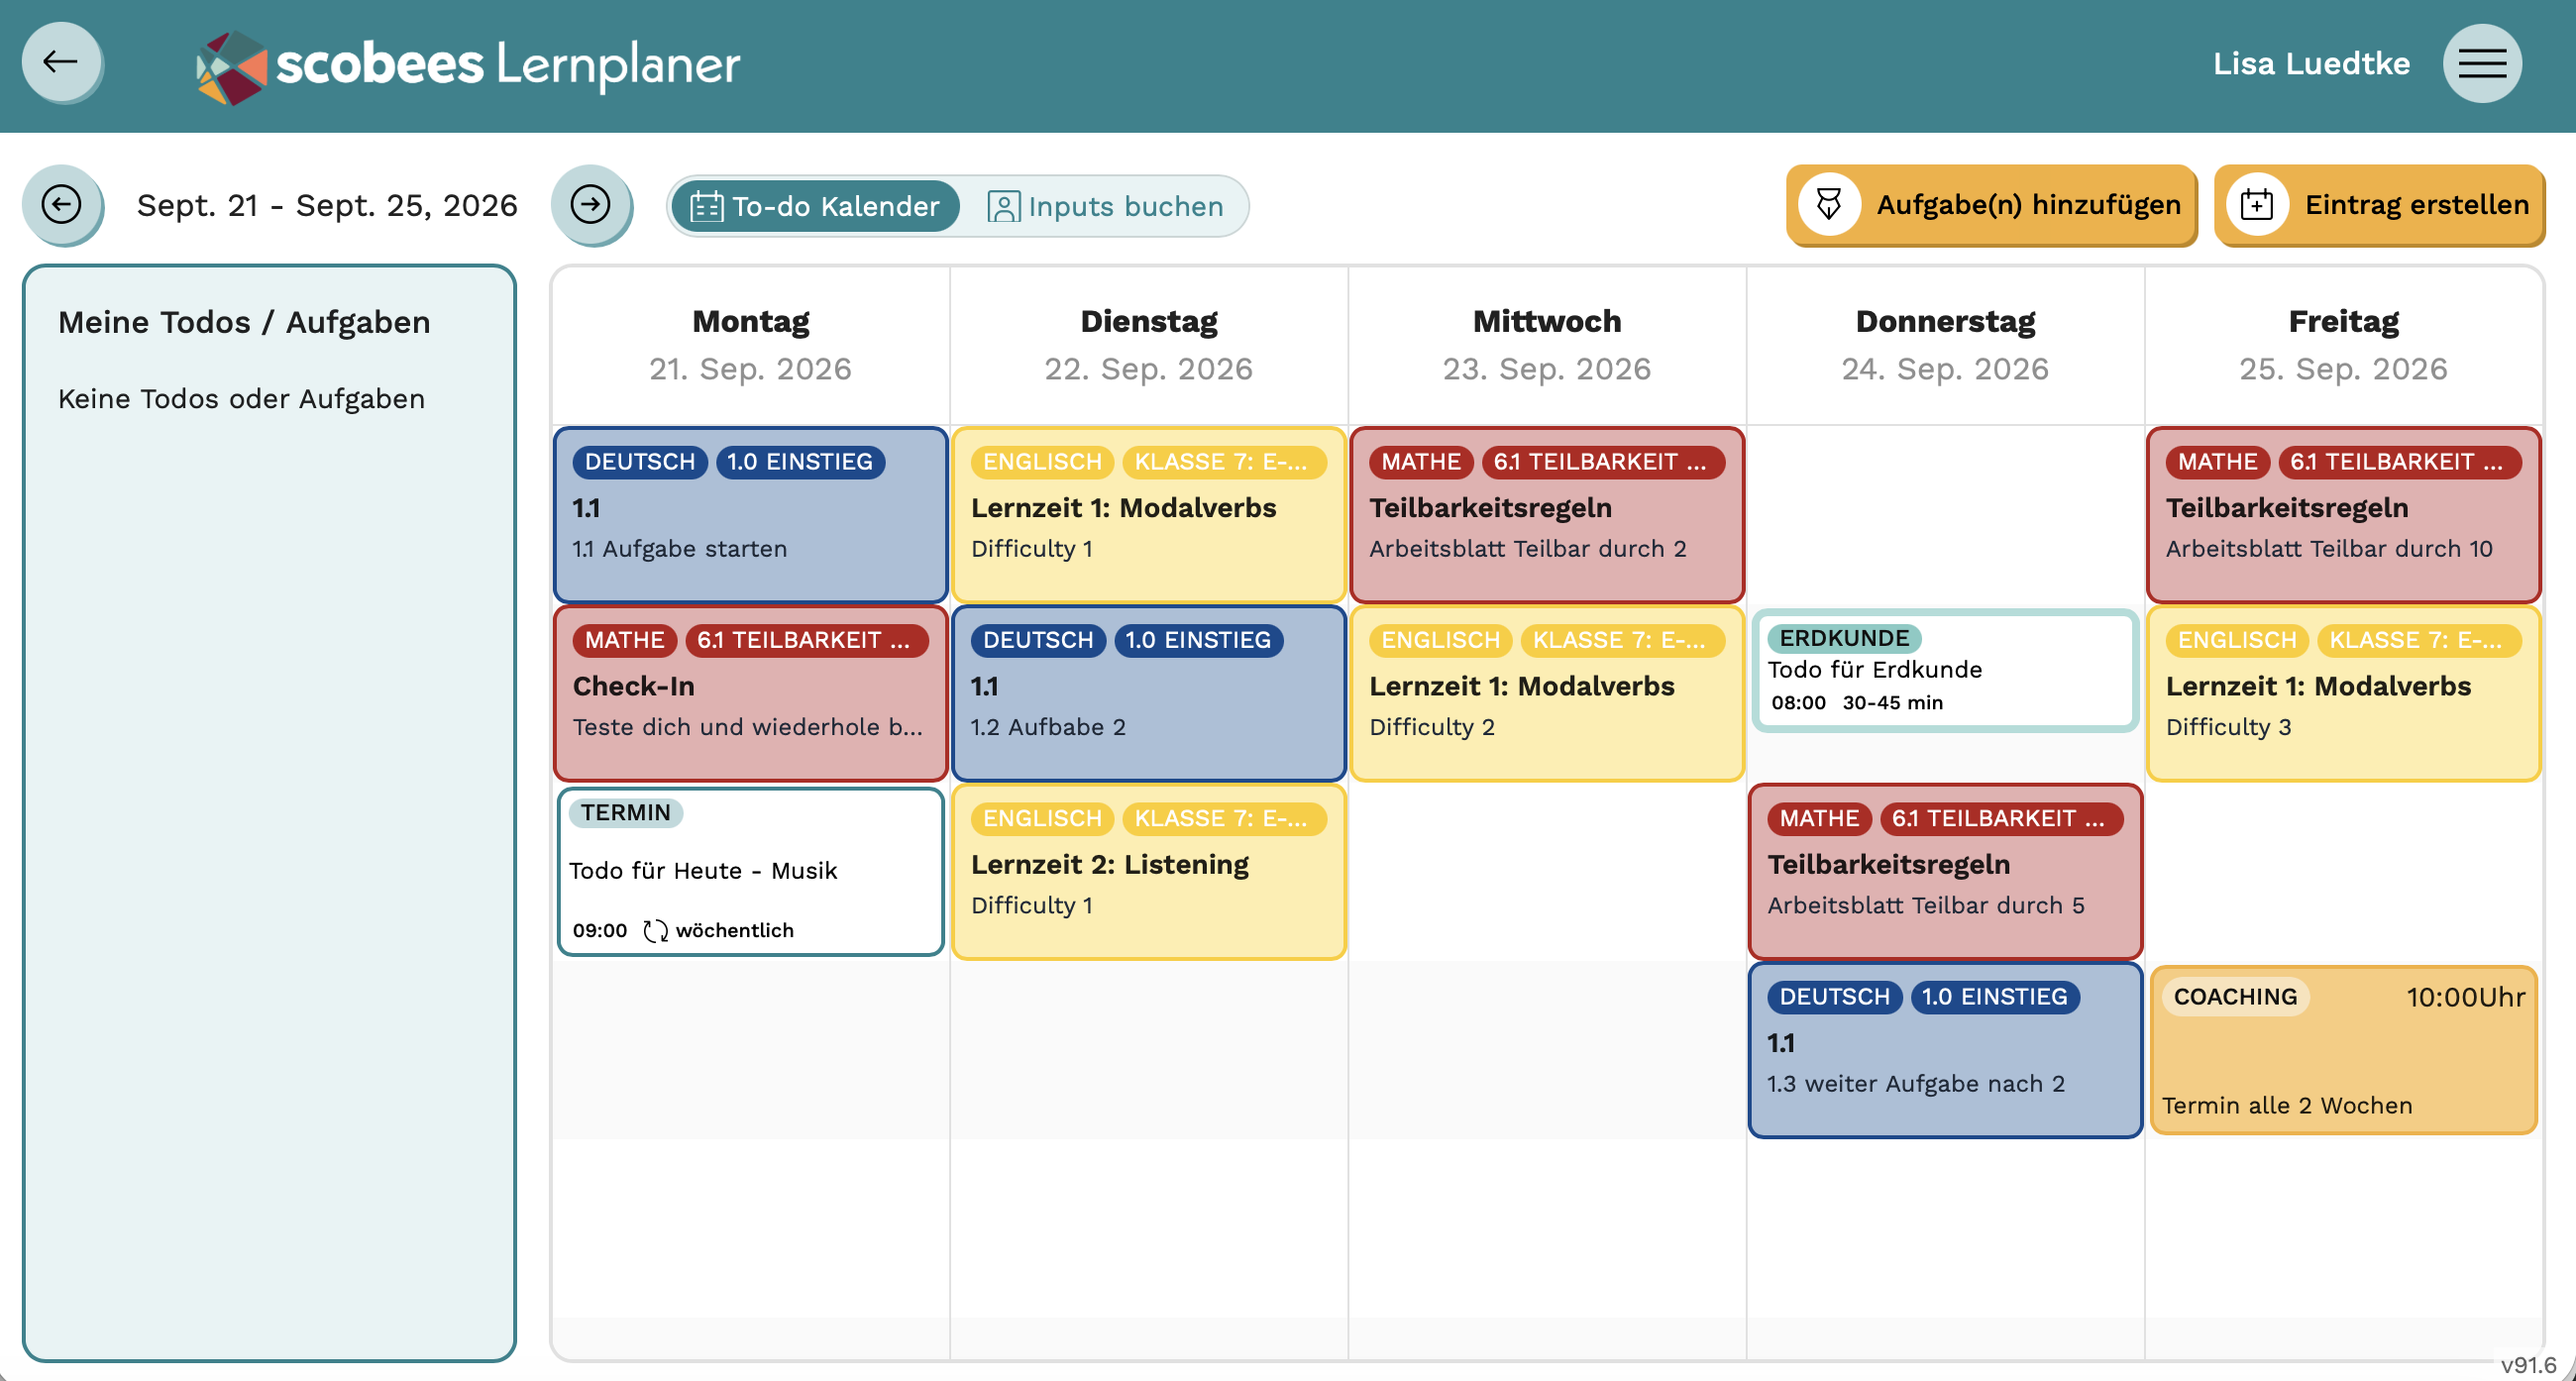Open the Coaching 10:00Uhr appointment card
Screen dimensions: 2576x1381
click(x=2343, y=1050)
